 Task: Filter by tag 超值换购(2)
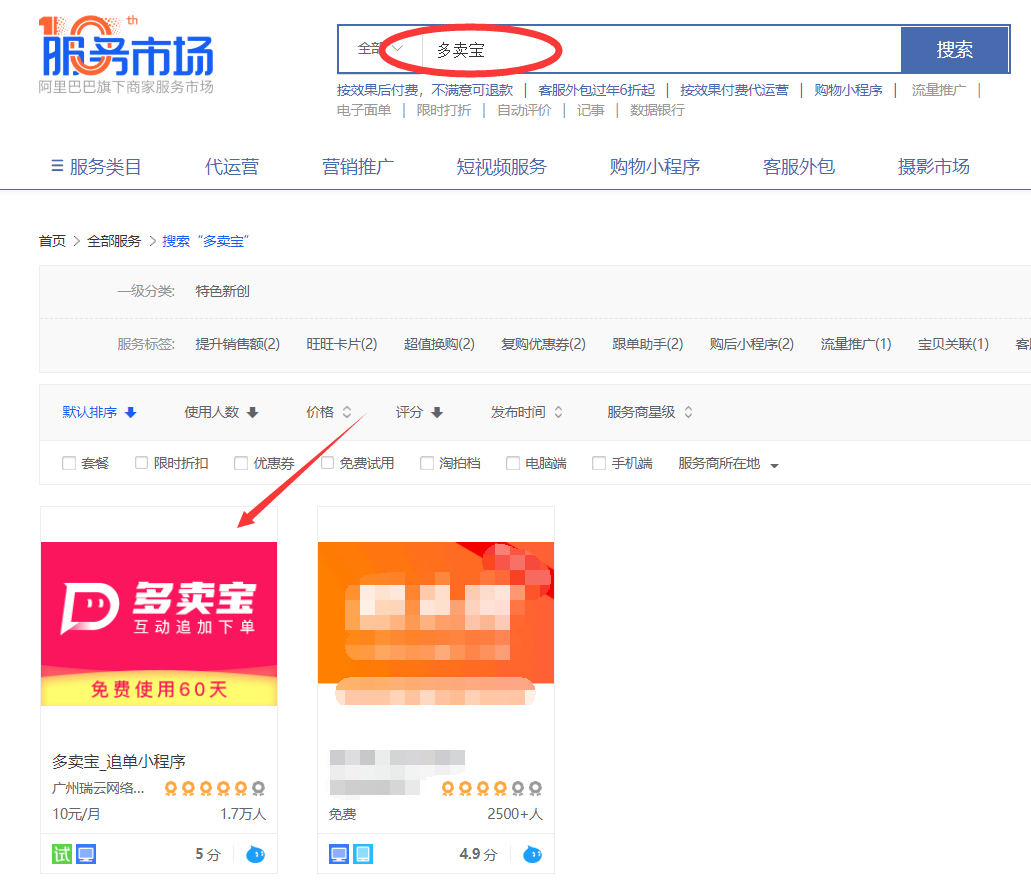click(439, 344)
